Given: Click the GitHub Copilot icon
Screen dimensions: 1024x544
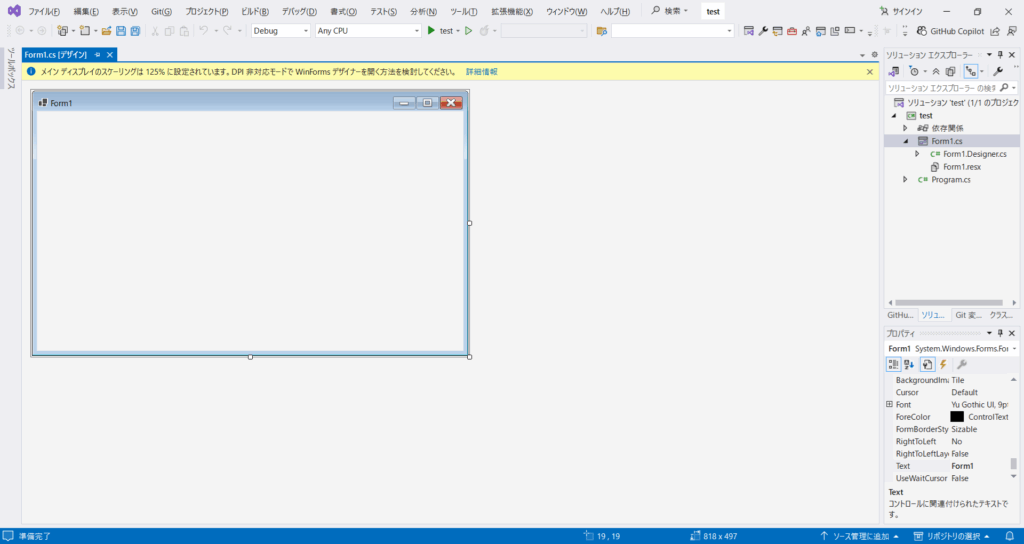Looking at the screenshot, I should (x=921, y=31).
